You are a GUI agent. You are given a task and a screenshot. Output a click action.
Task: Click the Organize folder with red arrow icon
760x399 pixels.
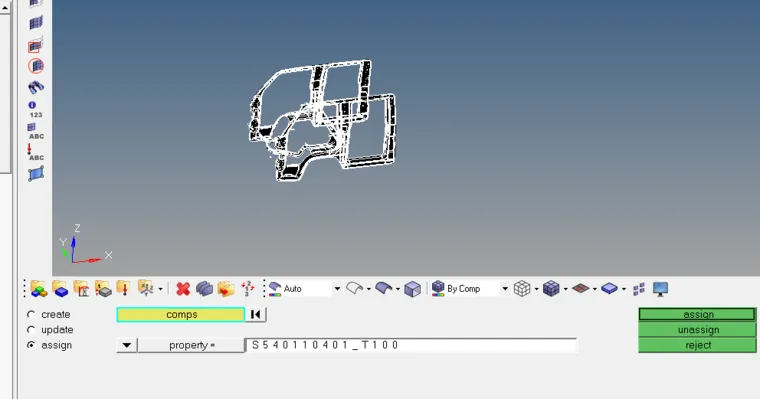(x=225, y=289)
